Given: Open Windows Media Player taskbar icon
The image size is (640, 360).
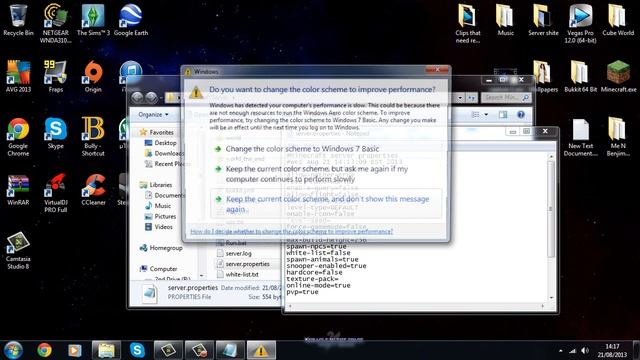Looking at the screenshot, I should pos(75,350).
